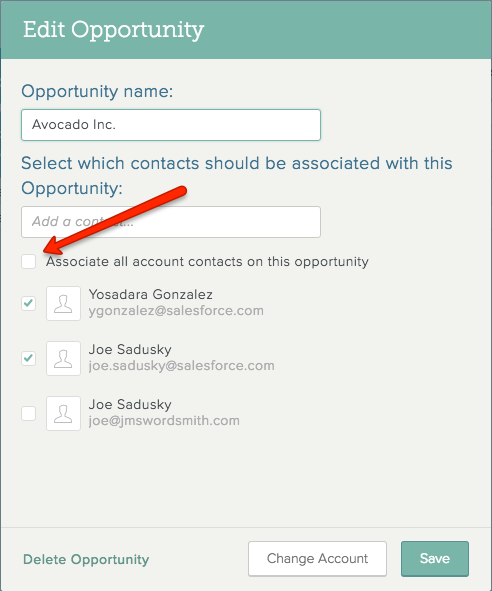Open the Change Account button

pyautogui.click(x=317, y=559)
